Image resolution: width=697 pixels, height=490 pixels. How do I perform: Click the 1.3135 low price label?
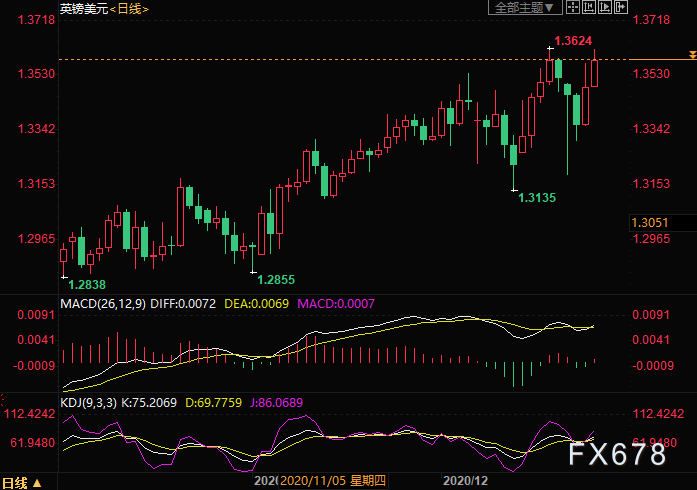[x=537, y=199]
